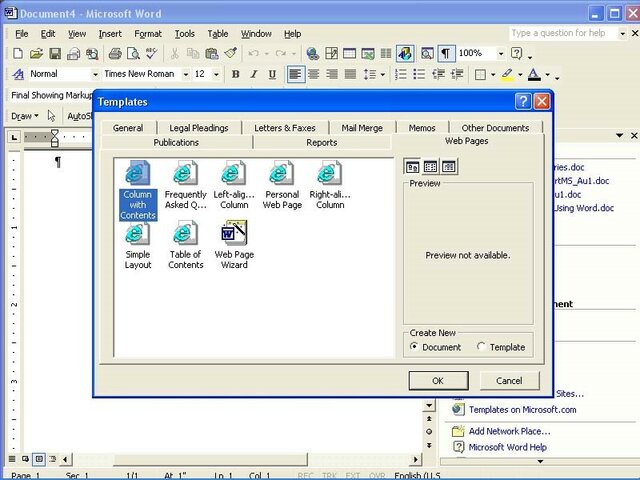Toggle Bold formatting
640x480 pixels.
pos(236,74)
